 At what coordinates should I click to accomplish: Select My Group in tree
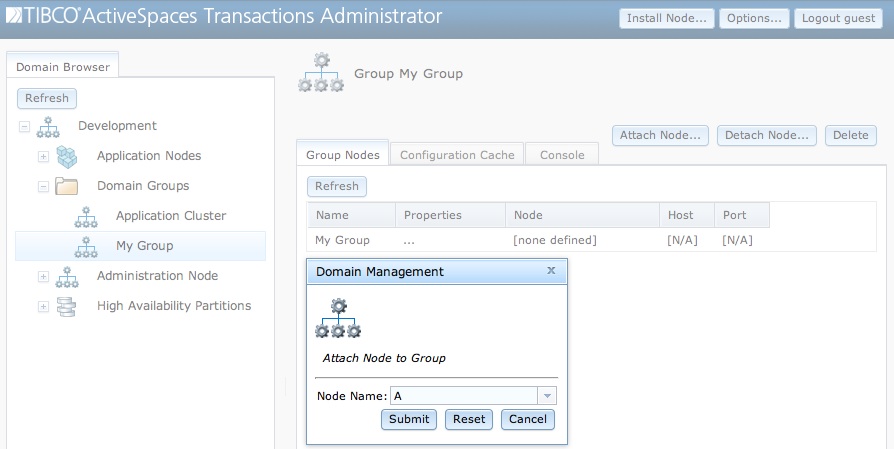[x=145, y=246]
